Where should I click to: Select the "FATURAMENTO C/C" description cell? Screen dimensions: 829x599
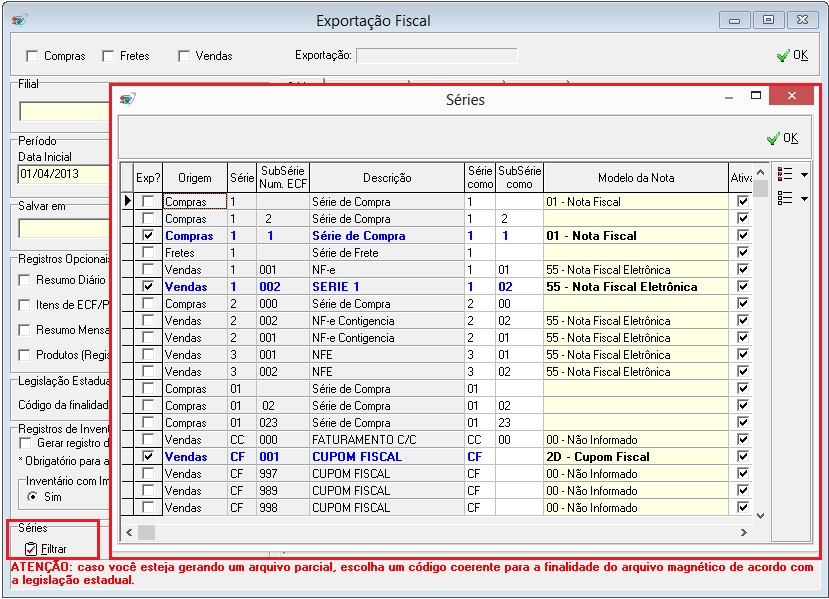[x=387, y=440]
